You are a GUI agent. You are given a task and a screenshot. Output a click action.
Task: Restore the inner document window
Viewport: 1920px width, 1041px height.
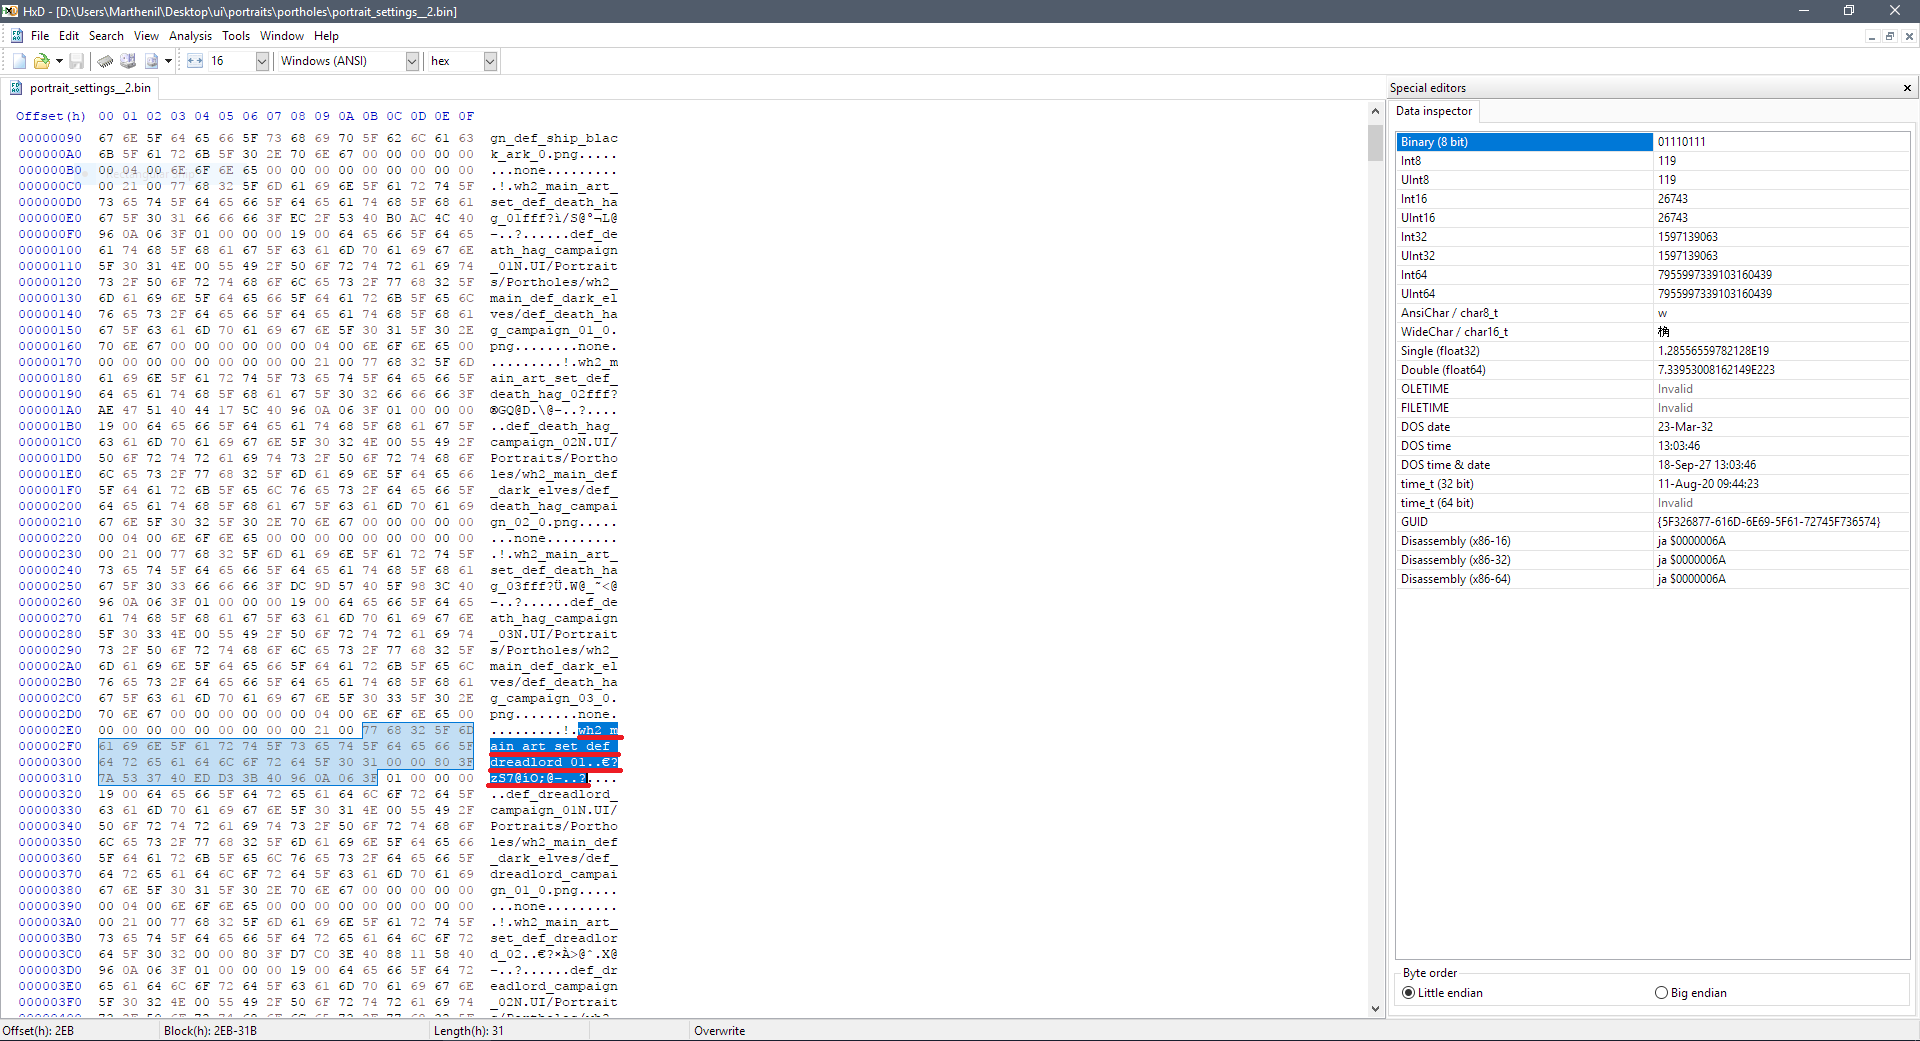pyautogui.click(x=1890, y=36)
